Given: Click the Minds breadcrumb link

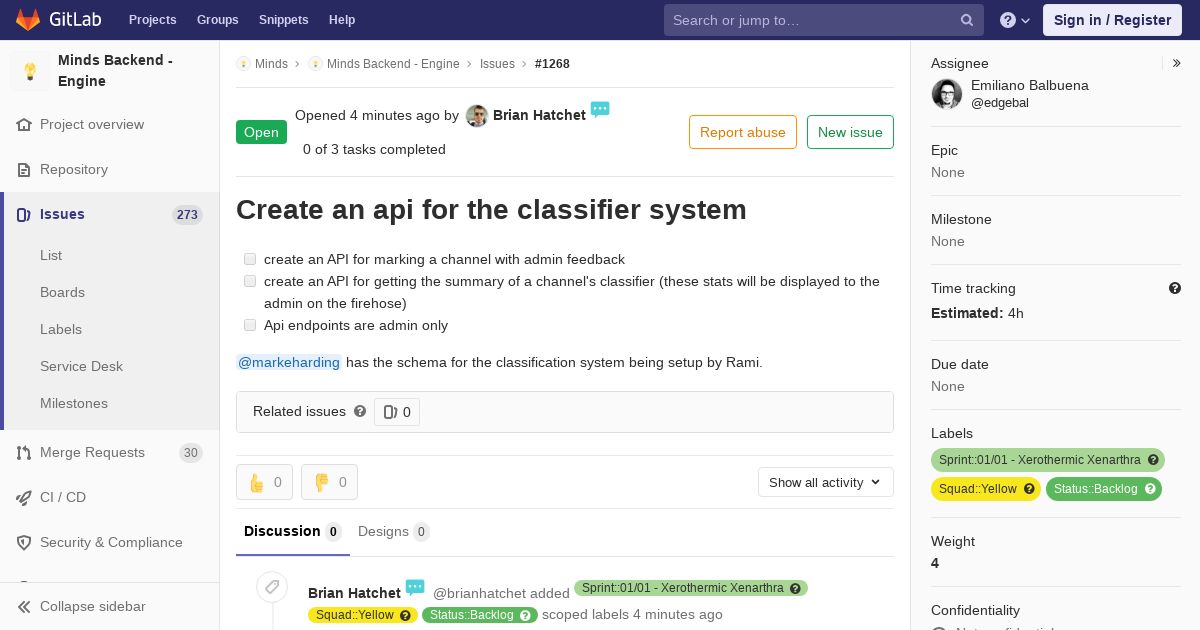Looking at the screenshot, I should click(x=271, y=63).
